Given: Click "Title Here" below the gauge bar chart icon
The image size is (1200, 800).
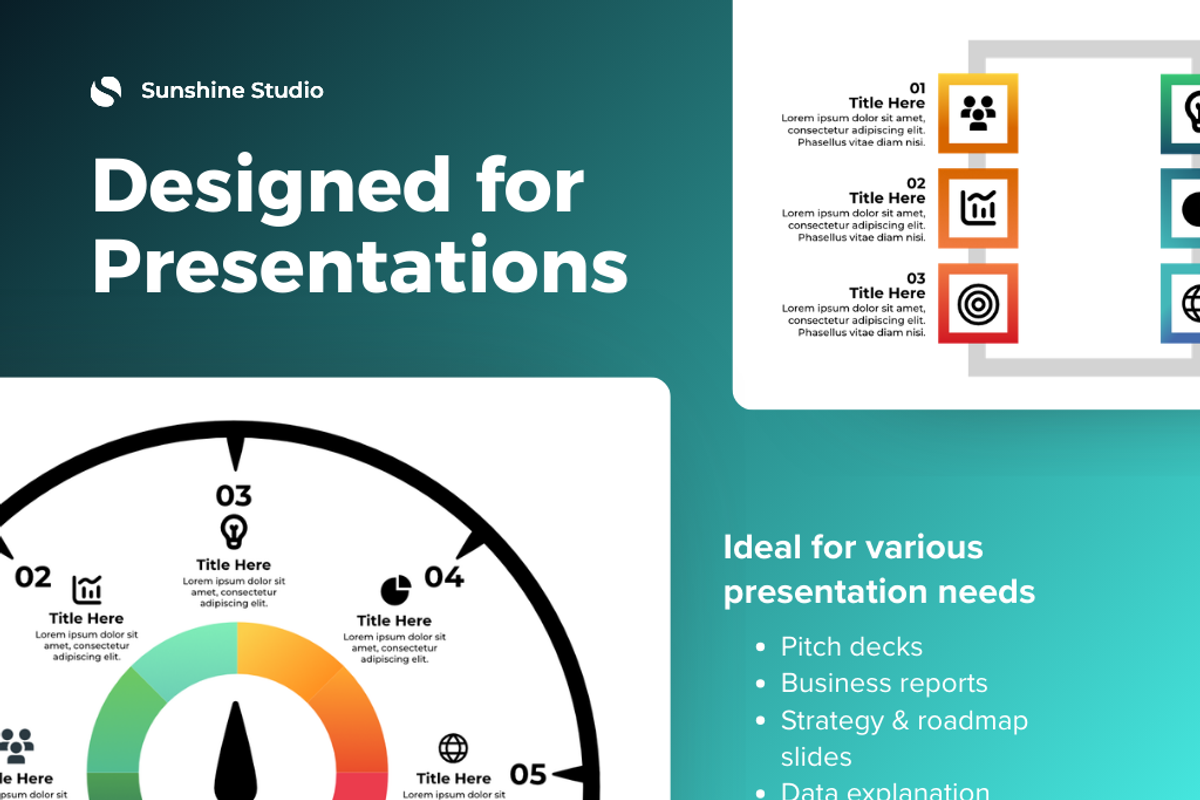Looking at the screenshot, I should point(86,618).
